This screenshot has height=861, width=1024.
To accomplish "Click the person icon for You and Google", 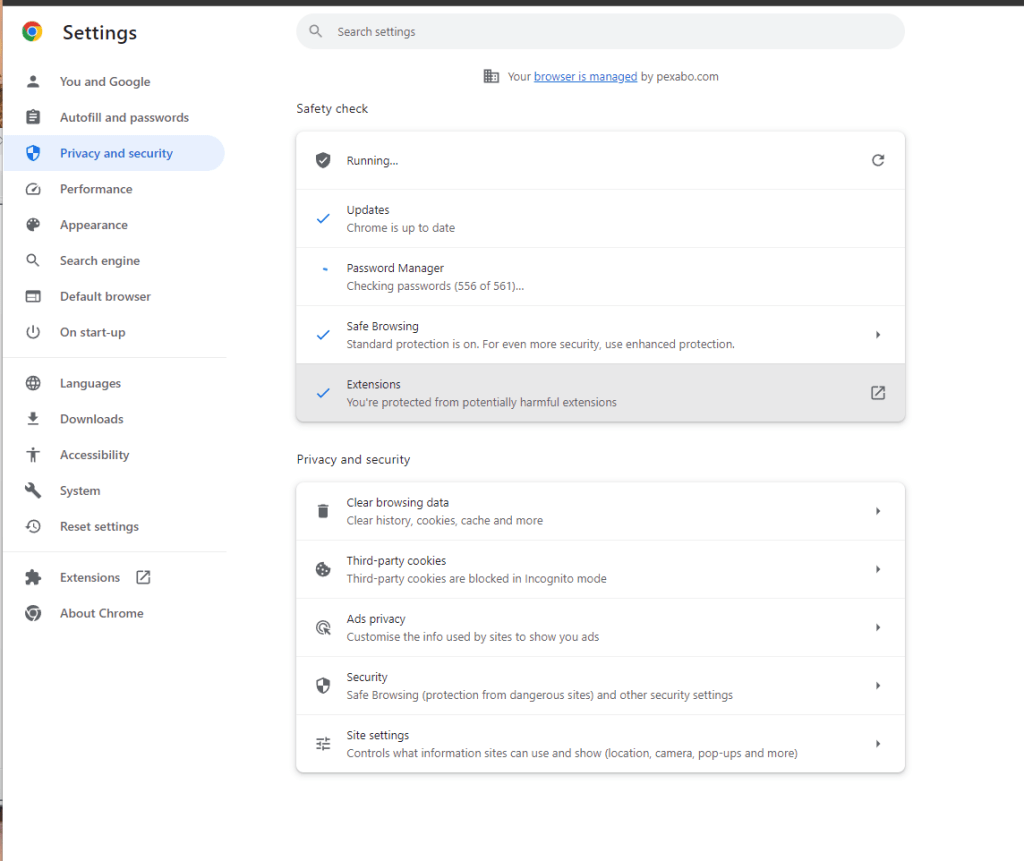I will tap(33, 82).
